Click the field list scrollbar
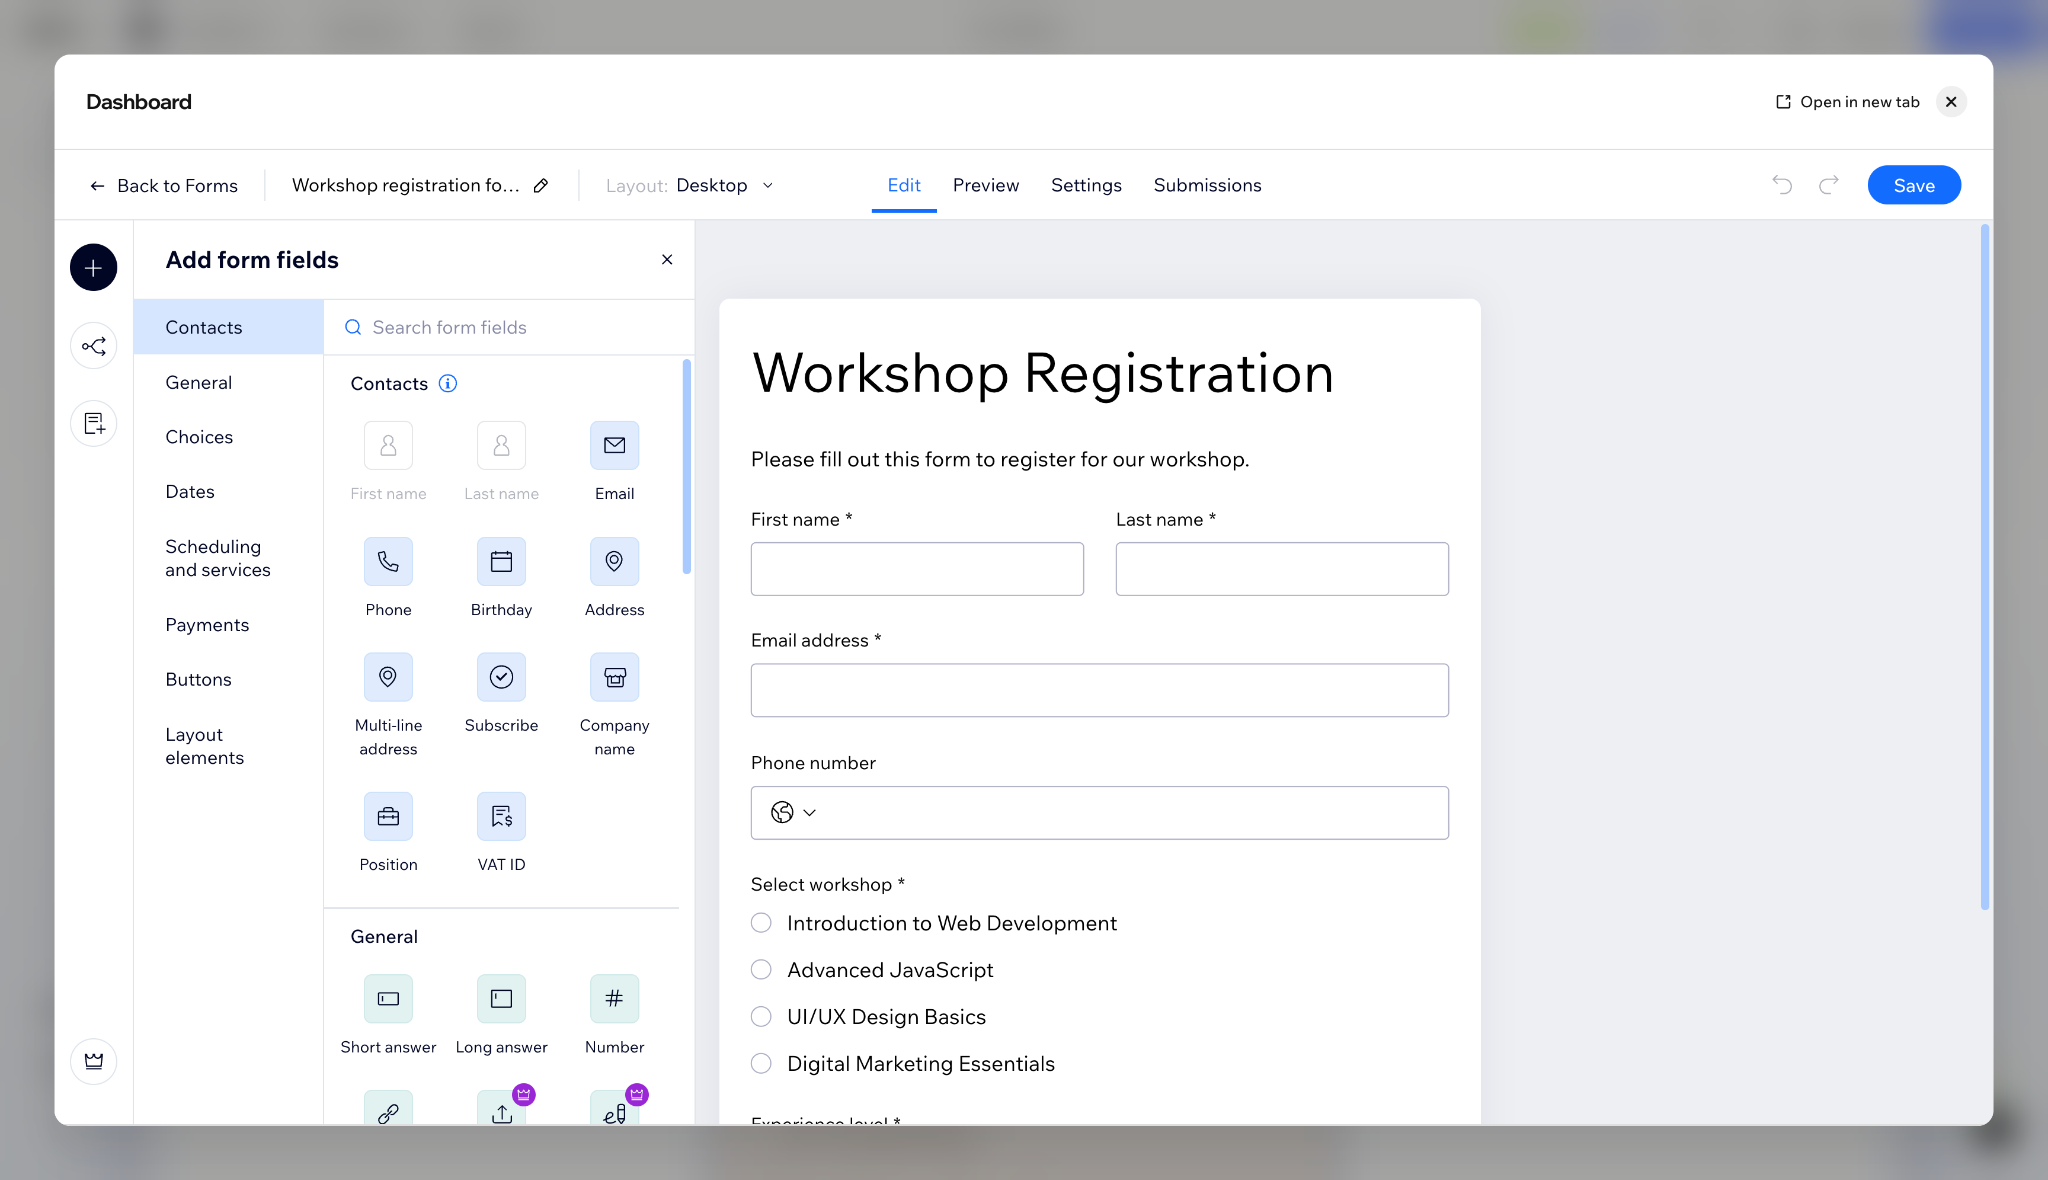This screenshot has height=1180, width=2048. pos(687,467)
